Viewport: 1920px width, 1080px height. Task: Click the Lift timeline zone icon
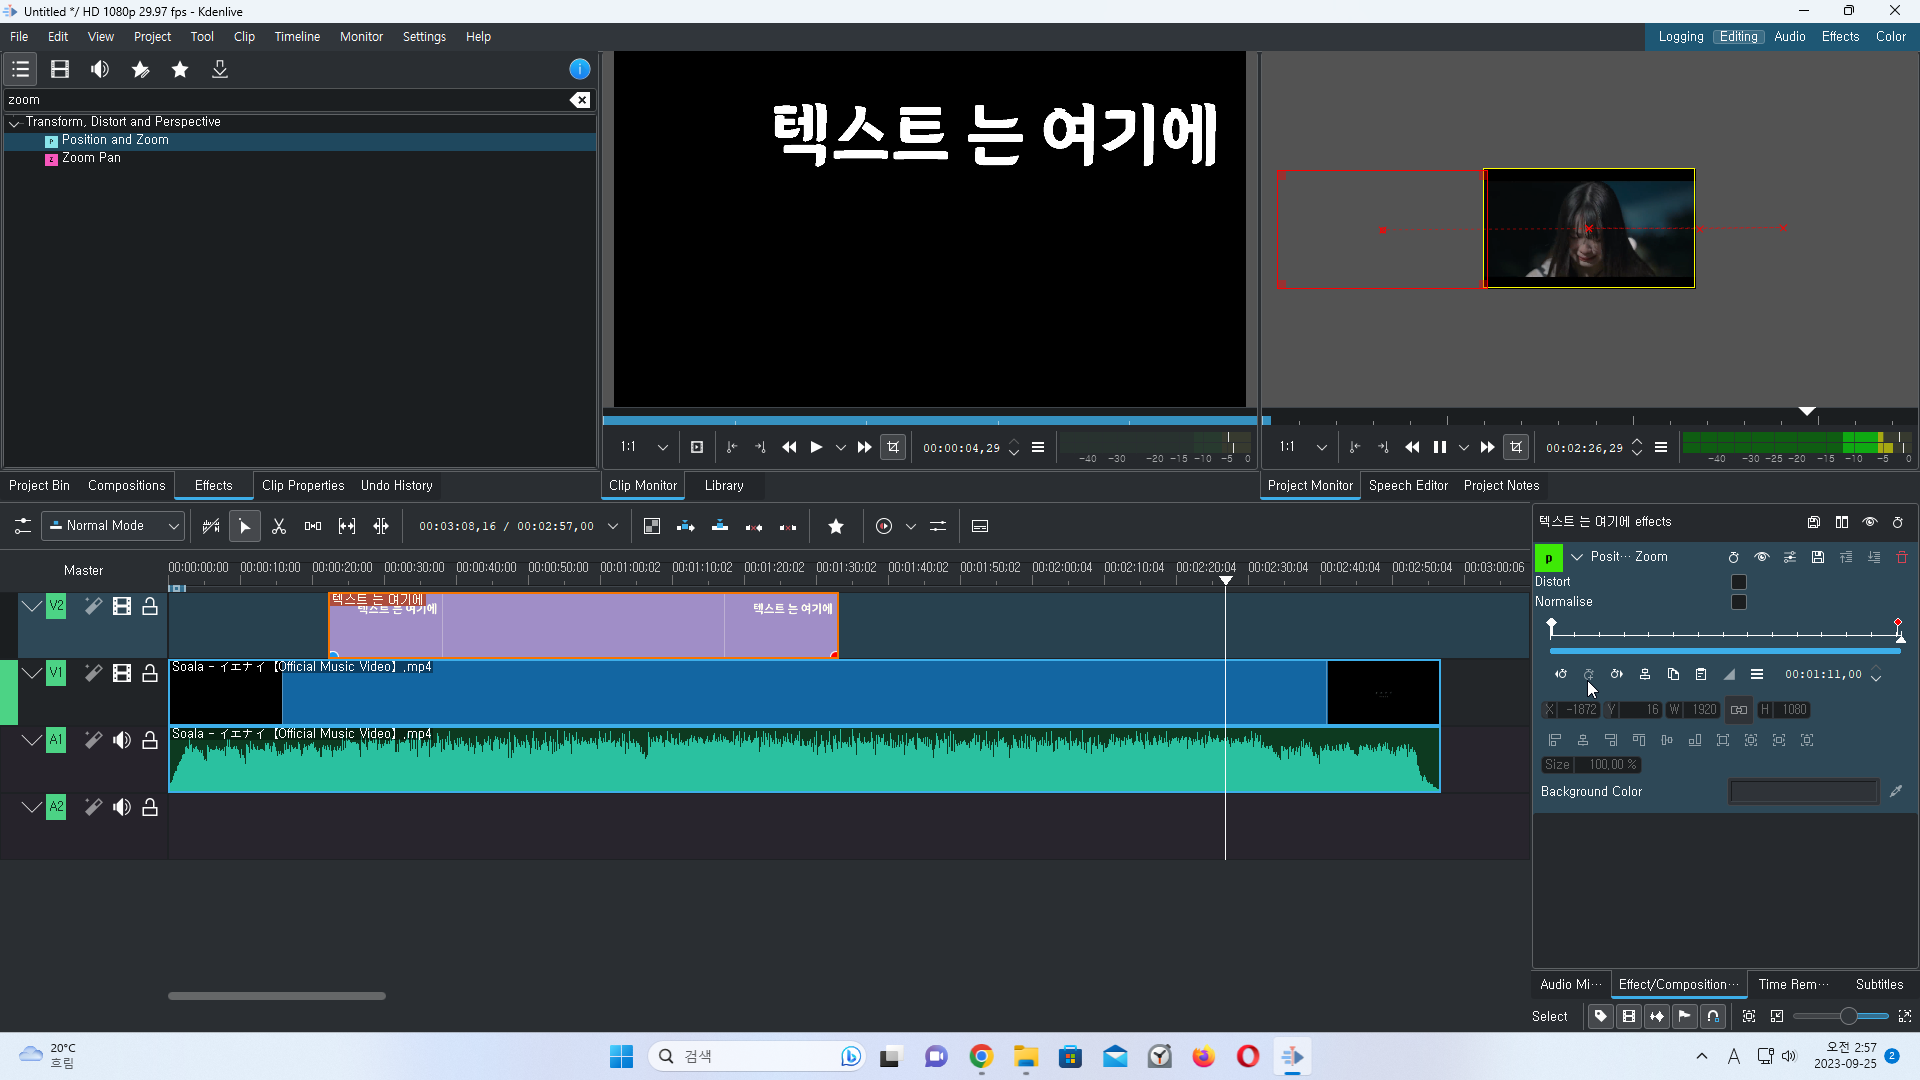point(788,526)
